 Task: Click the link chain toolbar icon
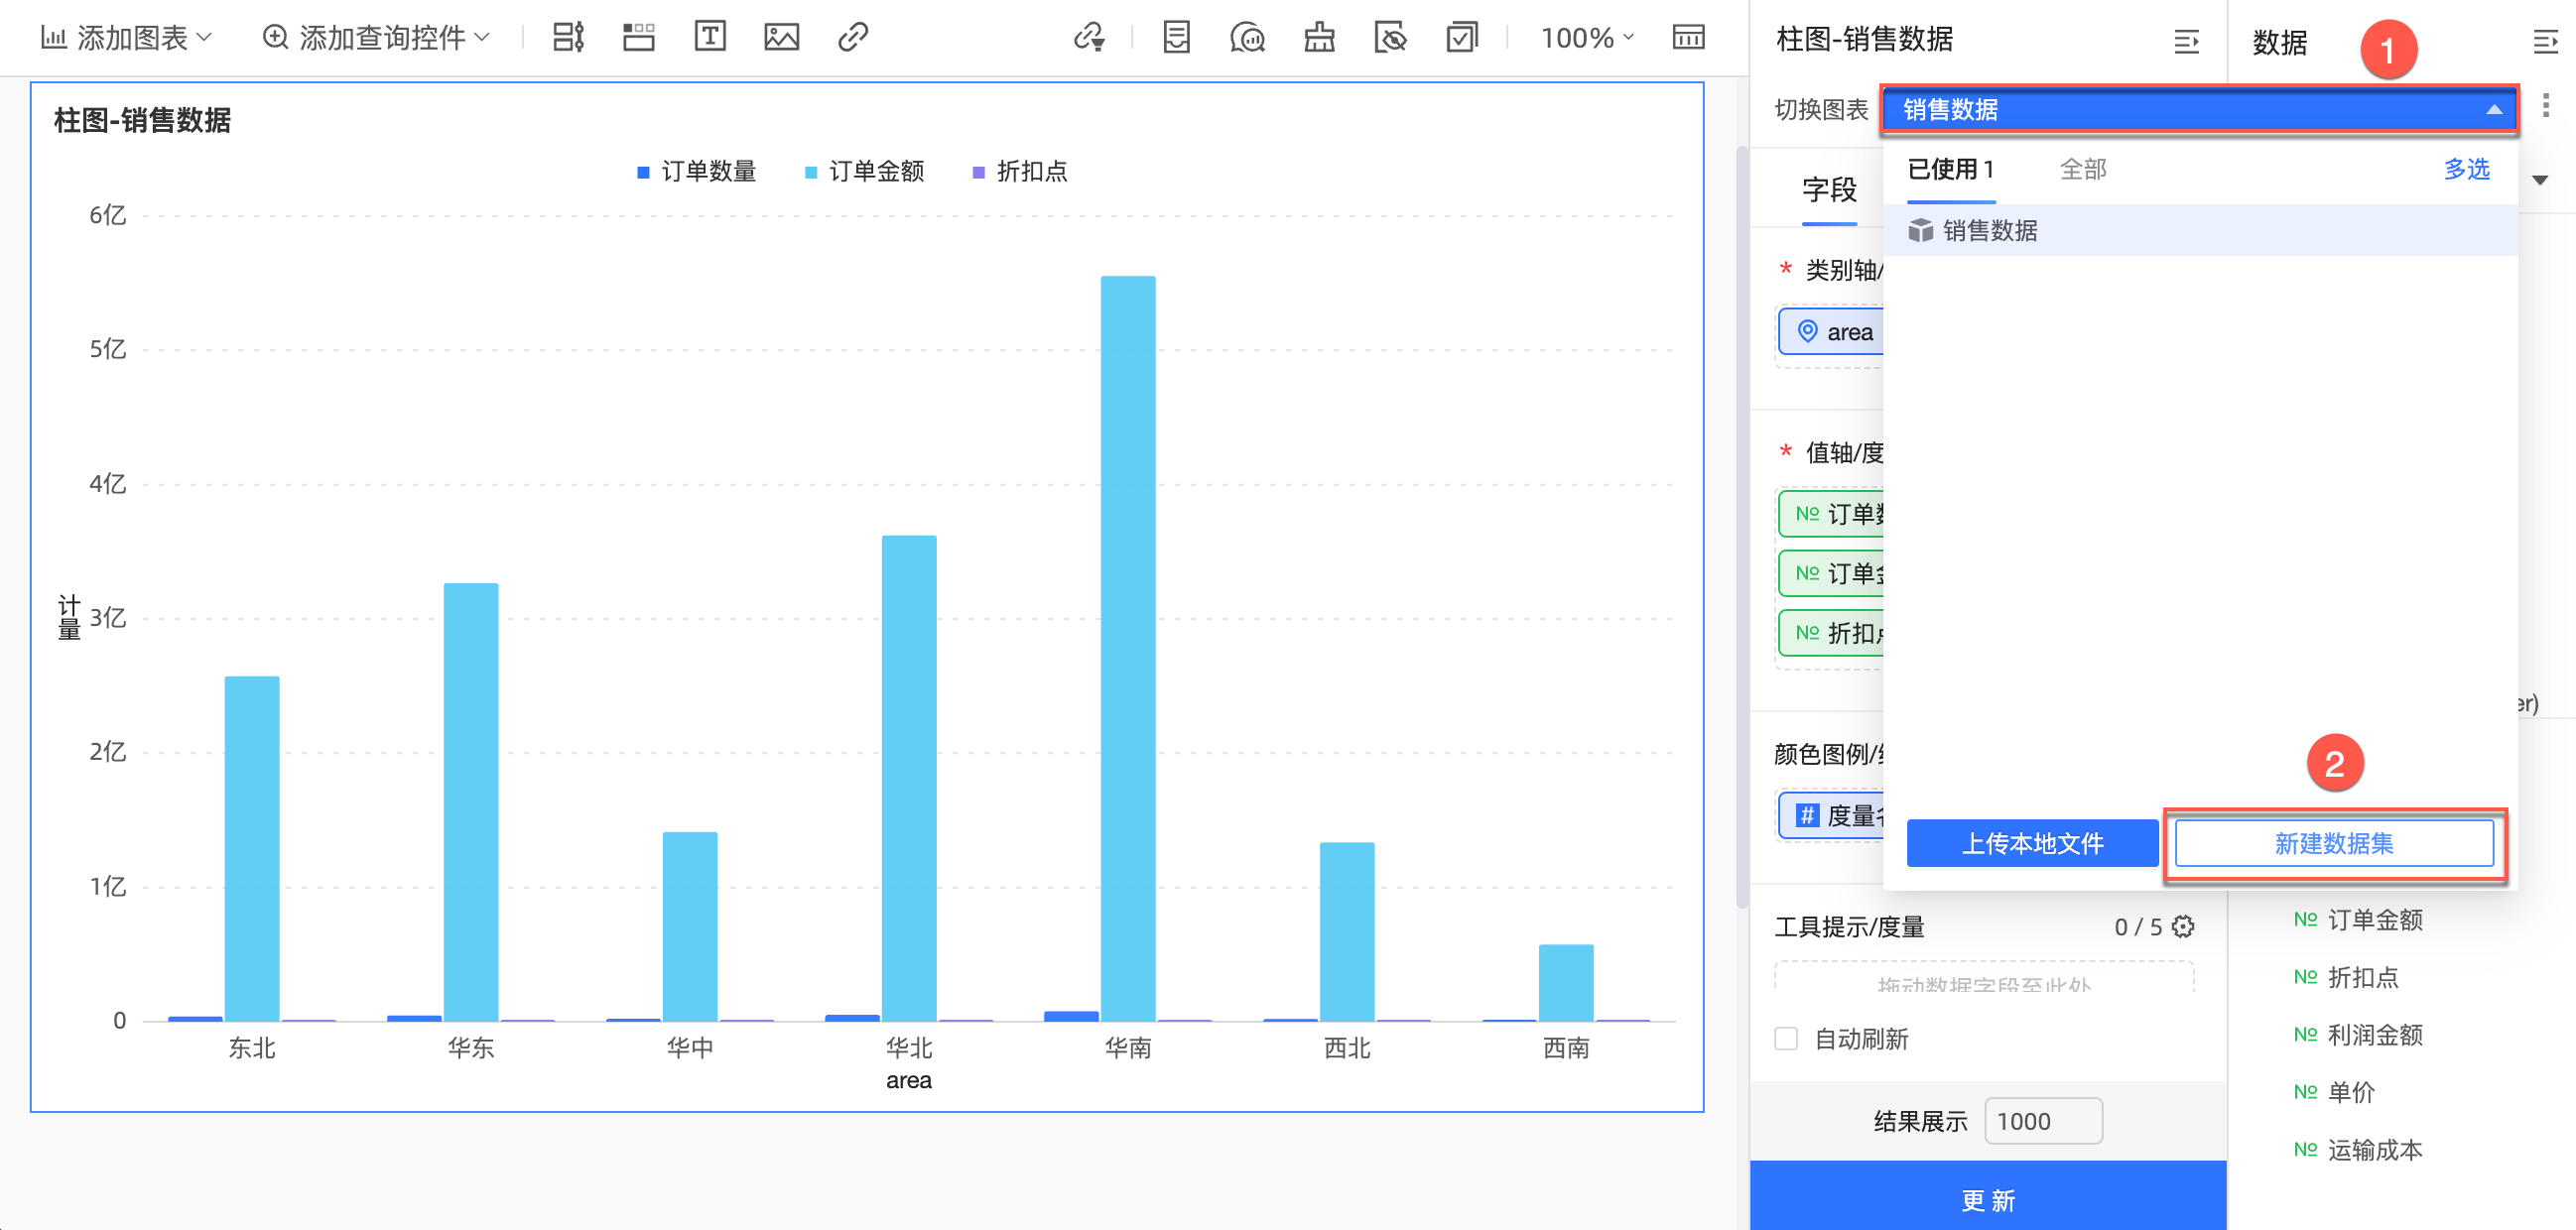852,38
